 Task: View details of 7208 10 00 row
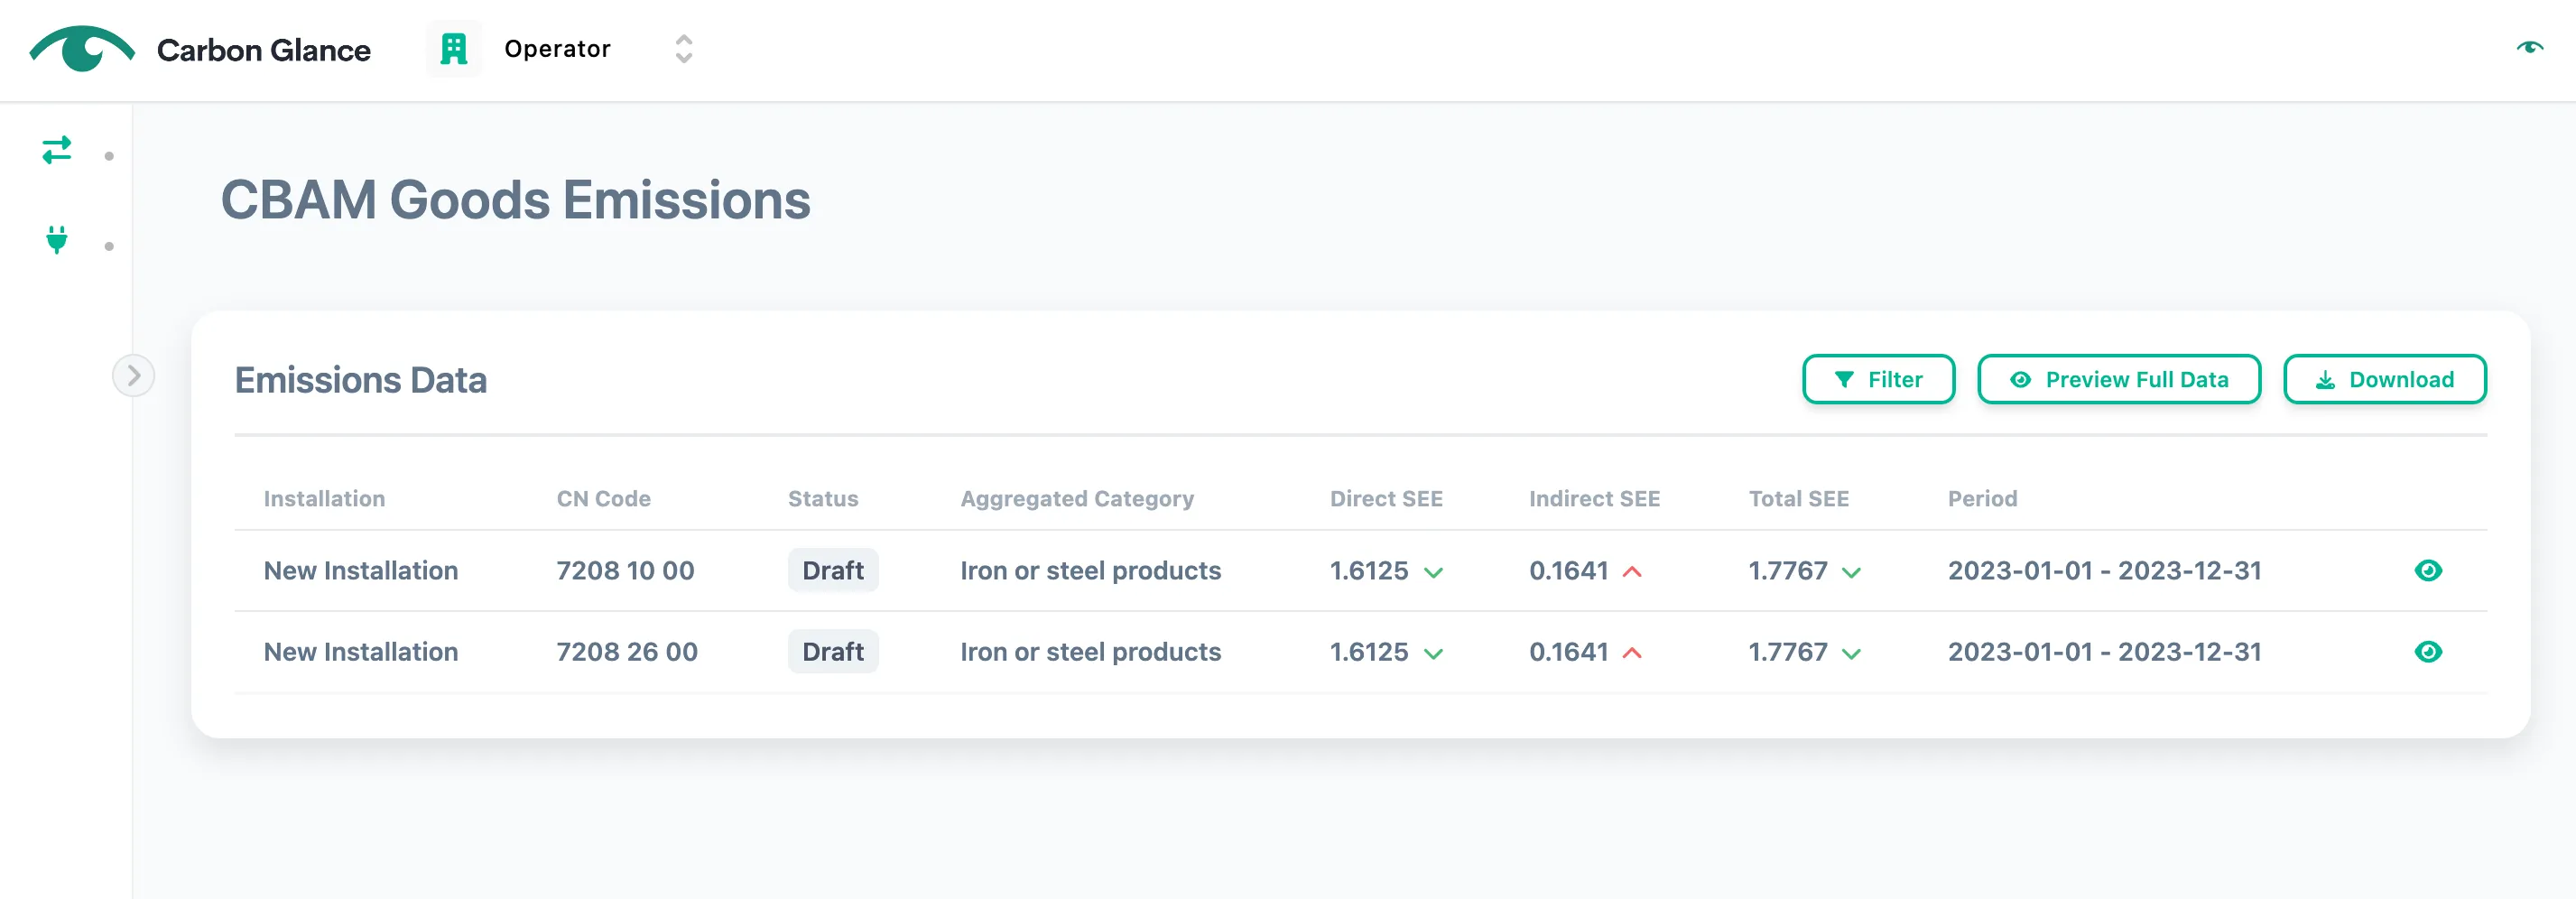pyautogui.click(x=2427, y=570)
